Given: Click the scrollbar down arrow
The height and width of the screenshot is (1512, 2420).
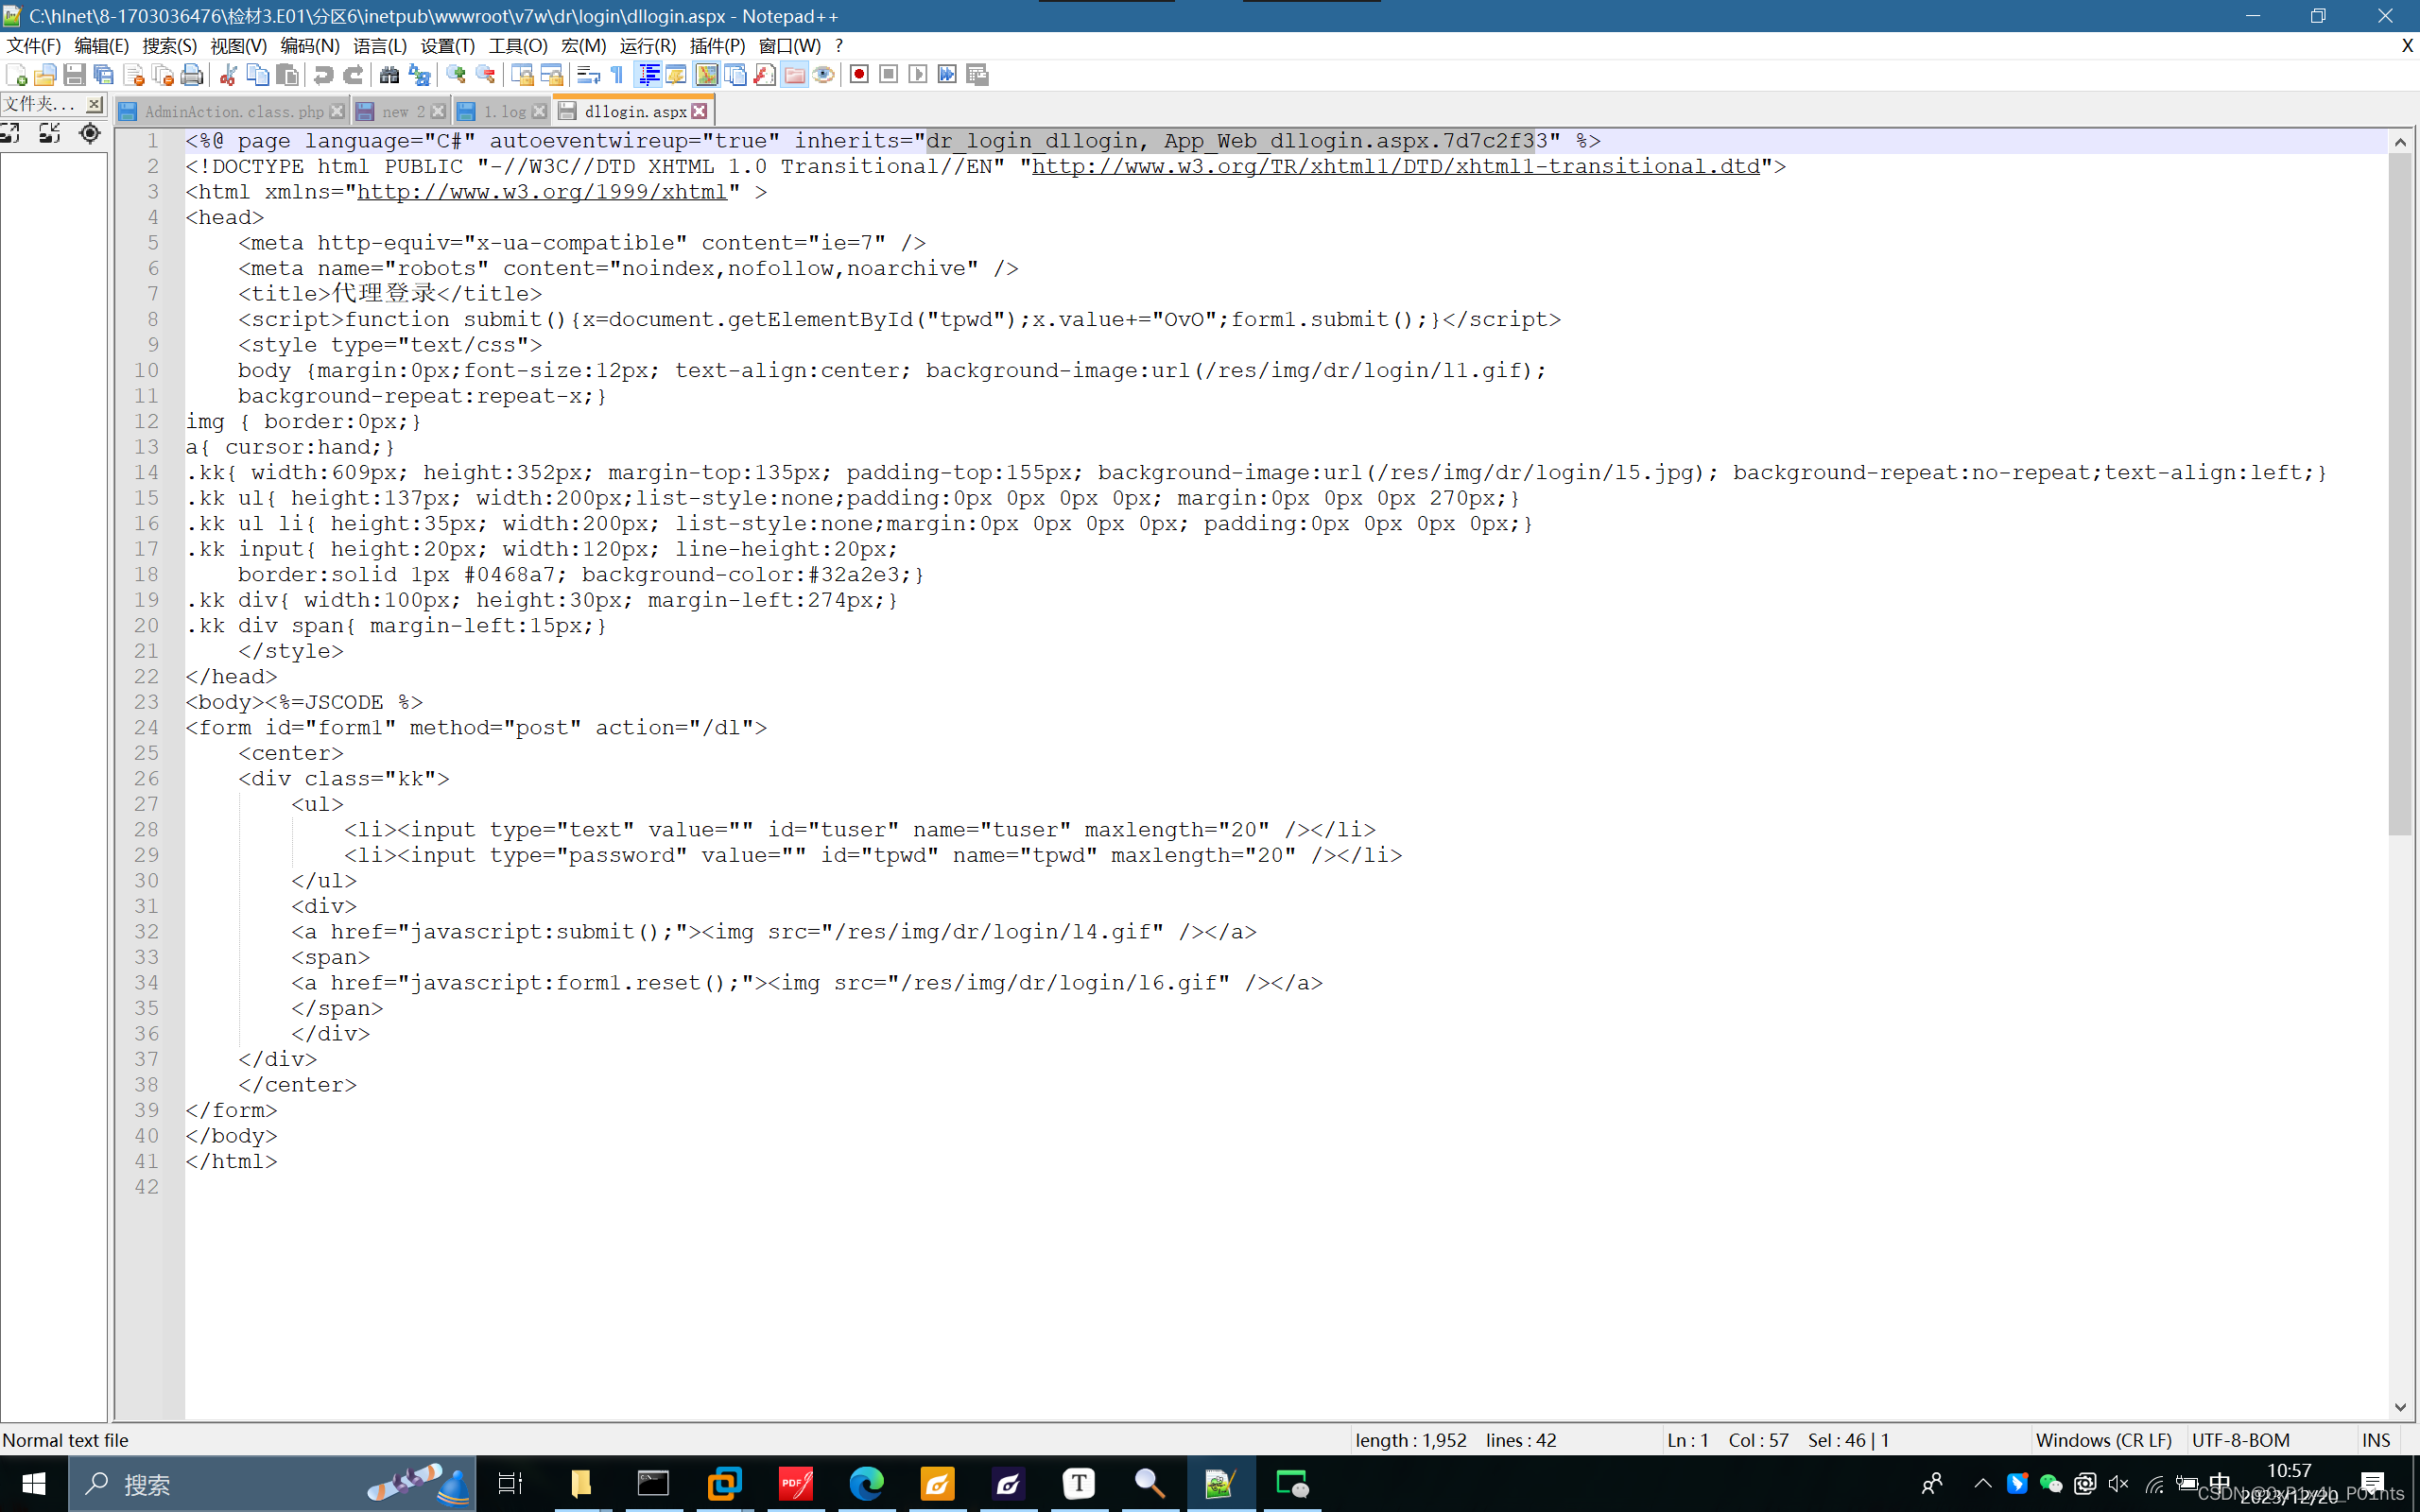Looking at the screenshot, I should point(2400,1407).
